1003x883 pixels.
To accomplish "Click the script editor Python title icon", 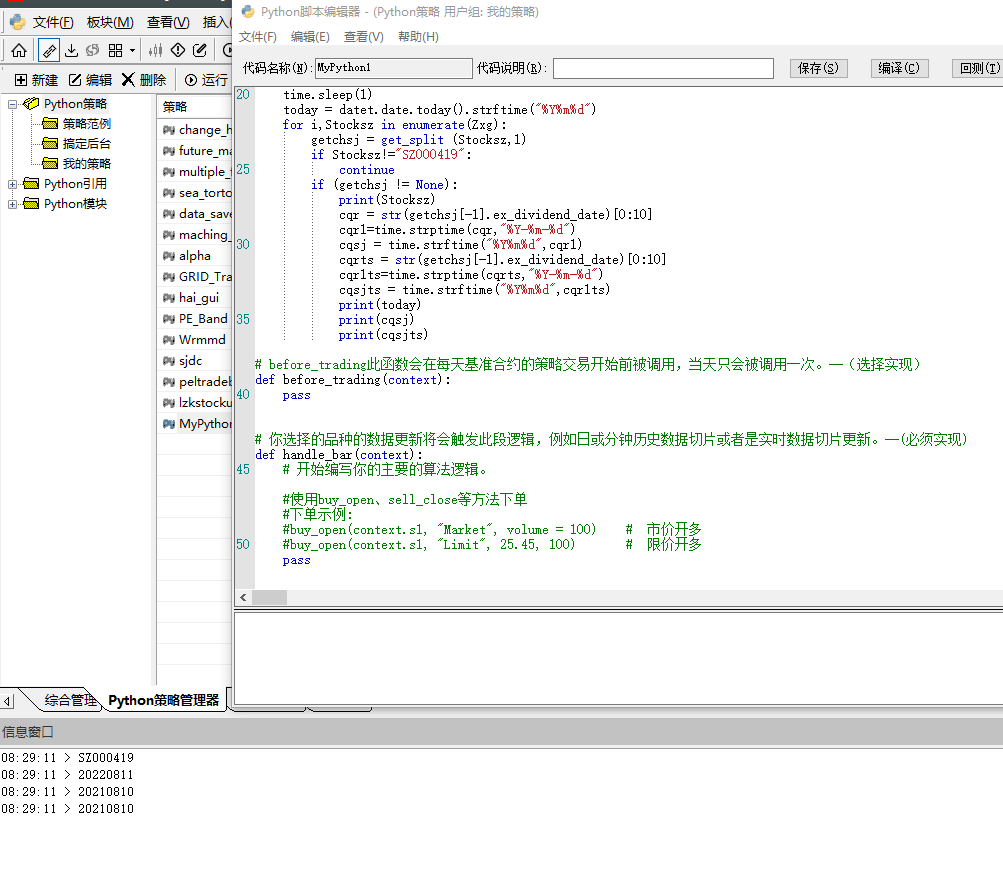I will coord(248,12).
